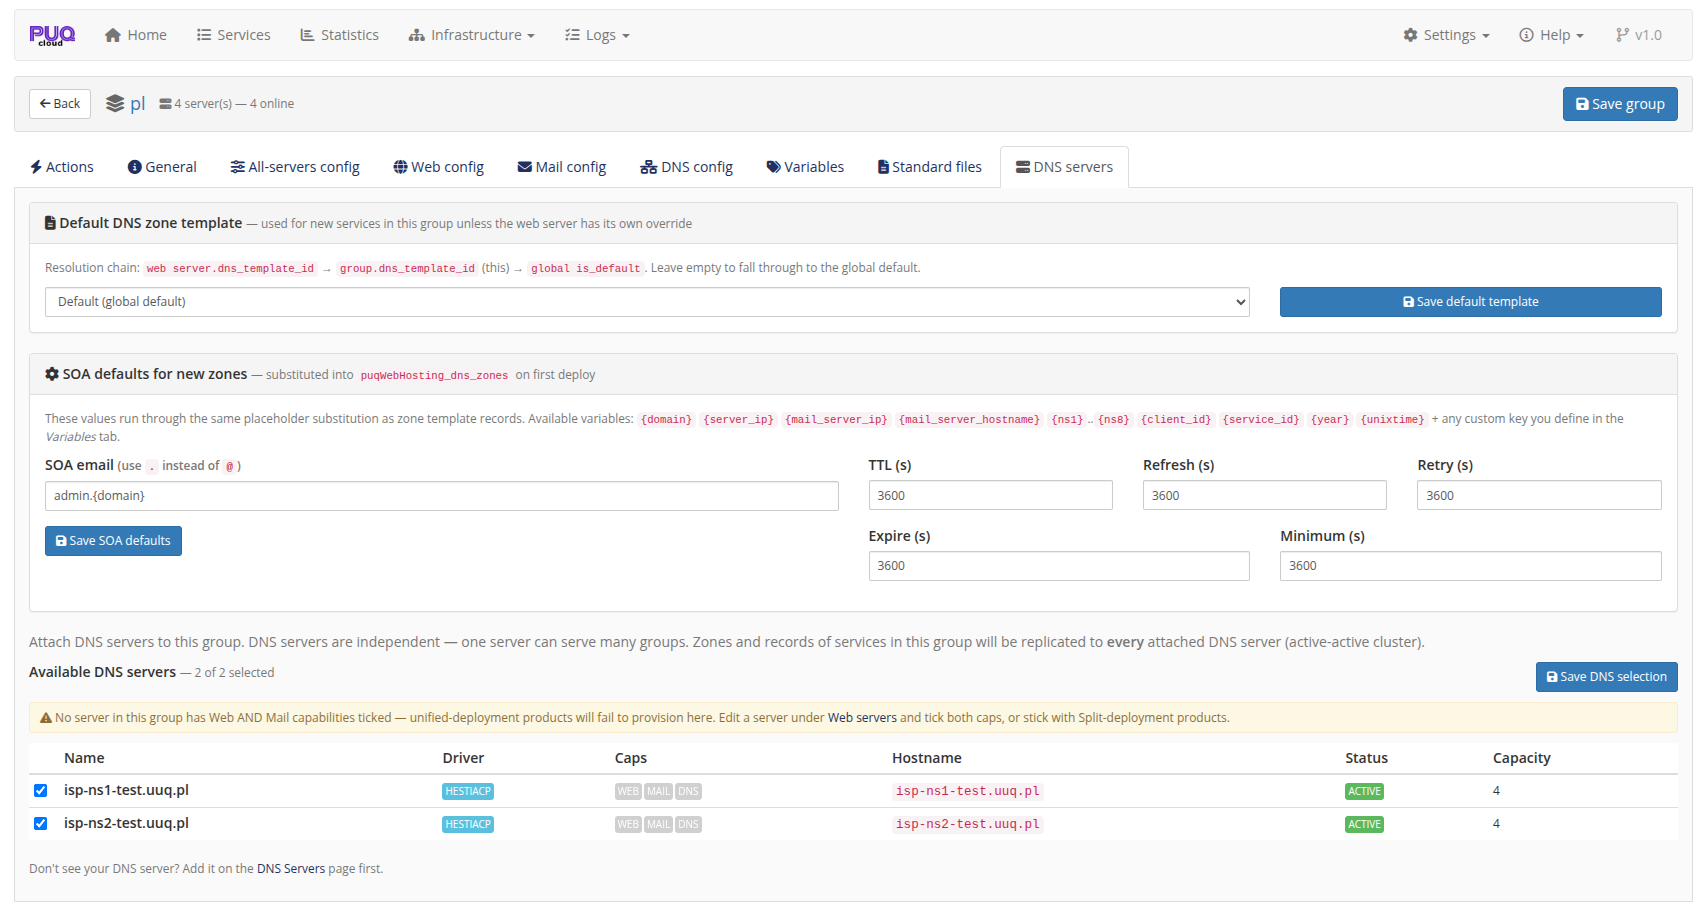This screenshot has height=908, width=1703.
Task: Switch to the Variables tab
Action: coord(805,167)
